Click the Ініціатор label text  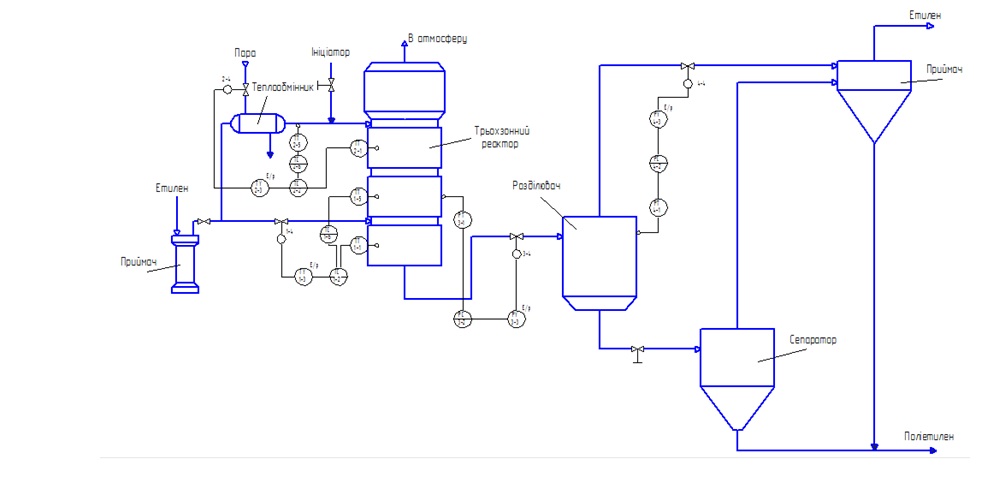click(330, 52)
